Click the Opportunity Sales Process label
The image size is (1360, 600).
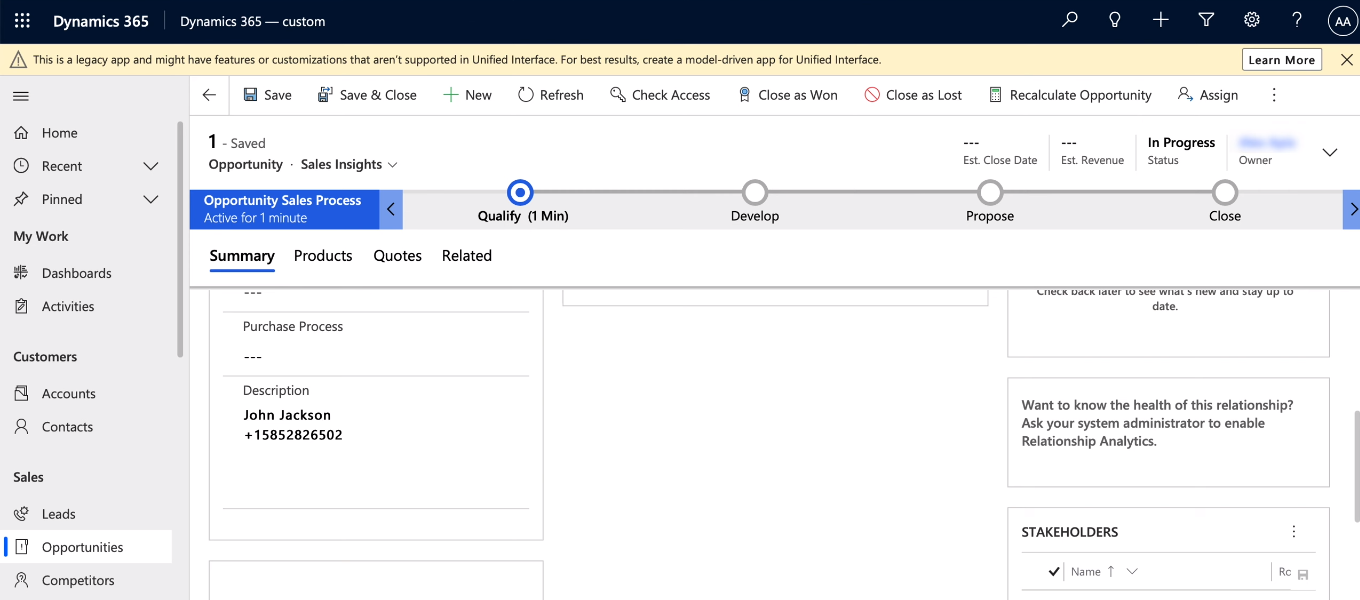[x=283, y=200]
